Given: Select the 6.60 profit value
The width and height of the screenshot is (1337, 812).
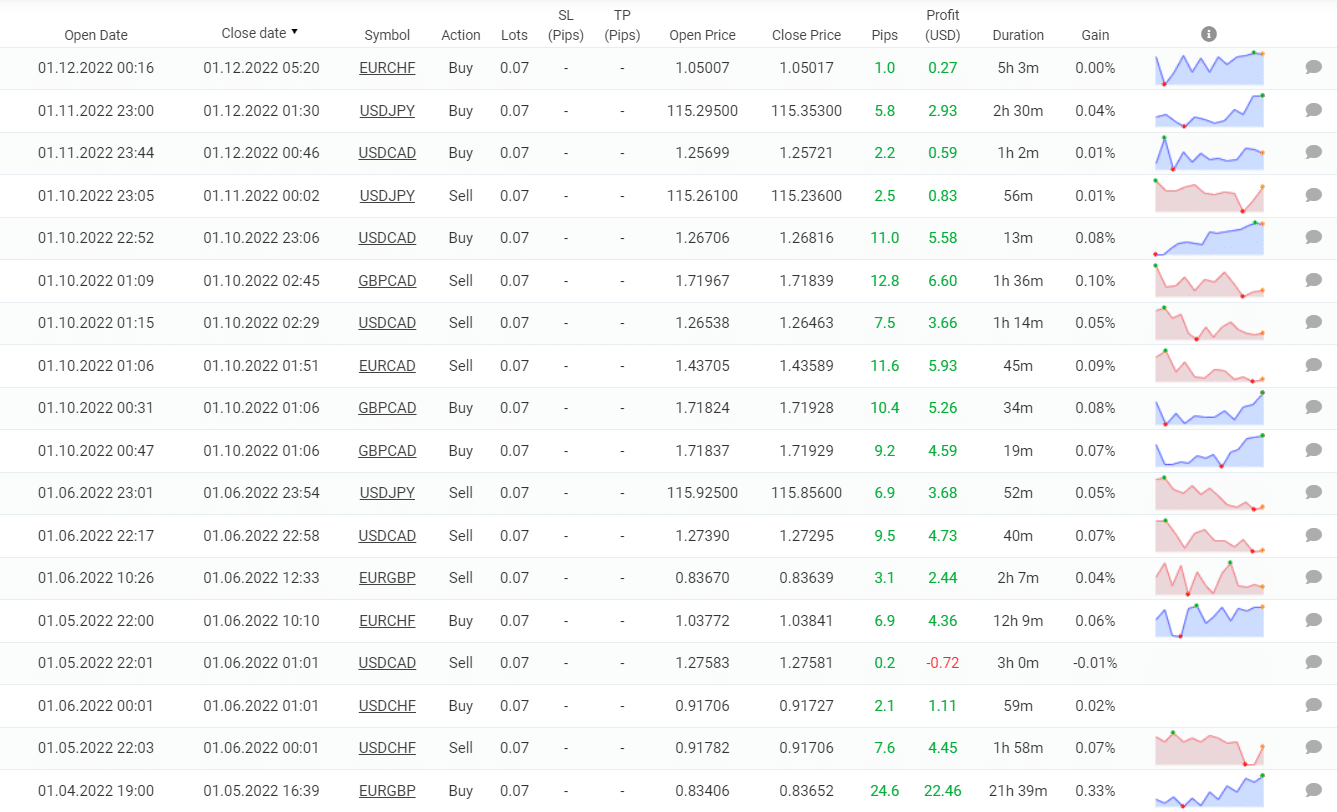Looking at the screenshot, I should pyautogui.click(x=943, y=281).
